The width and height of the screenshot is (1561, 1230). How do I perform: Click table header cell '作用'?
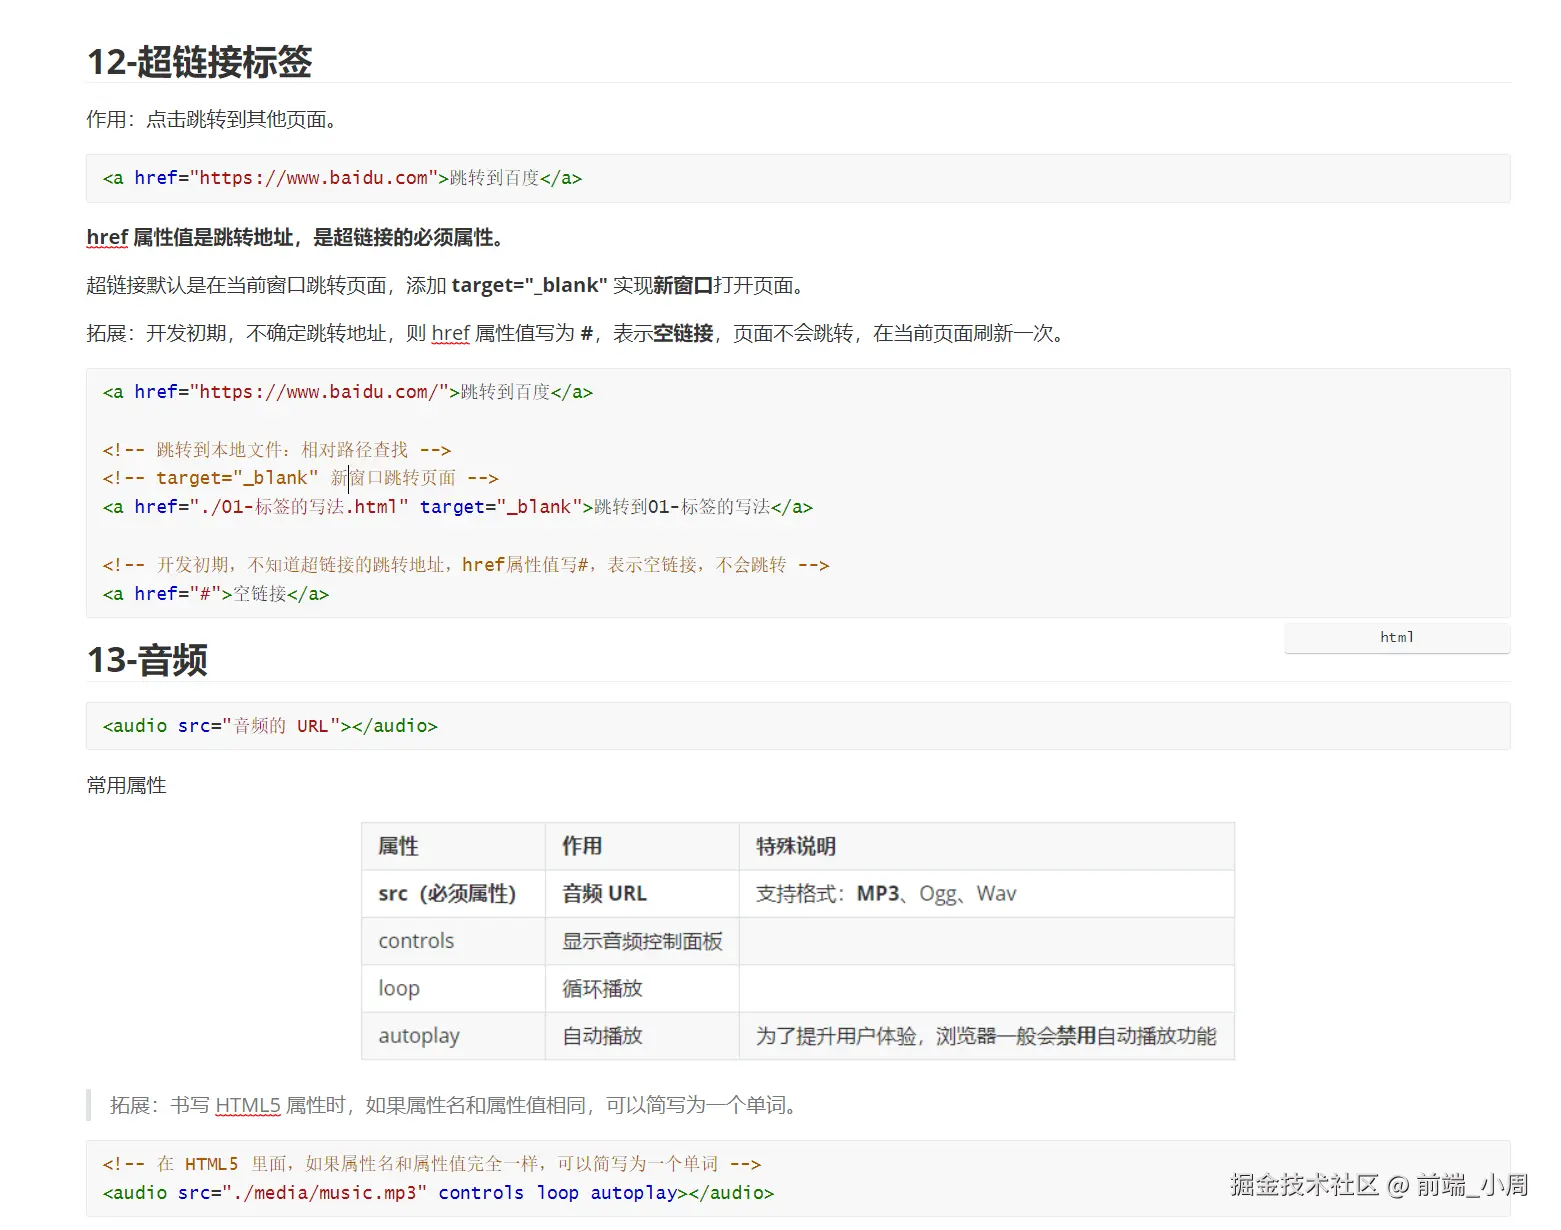pos(642,846)
